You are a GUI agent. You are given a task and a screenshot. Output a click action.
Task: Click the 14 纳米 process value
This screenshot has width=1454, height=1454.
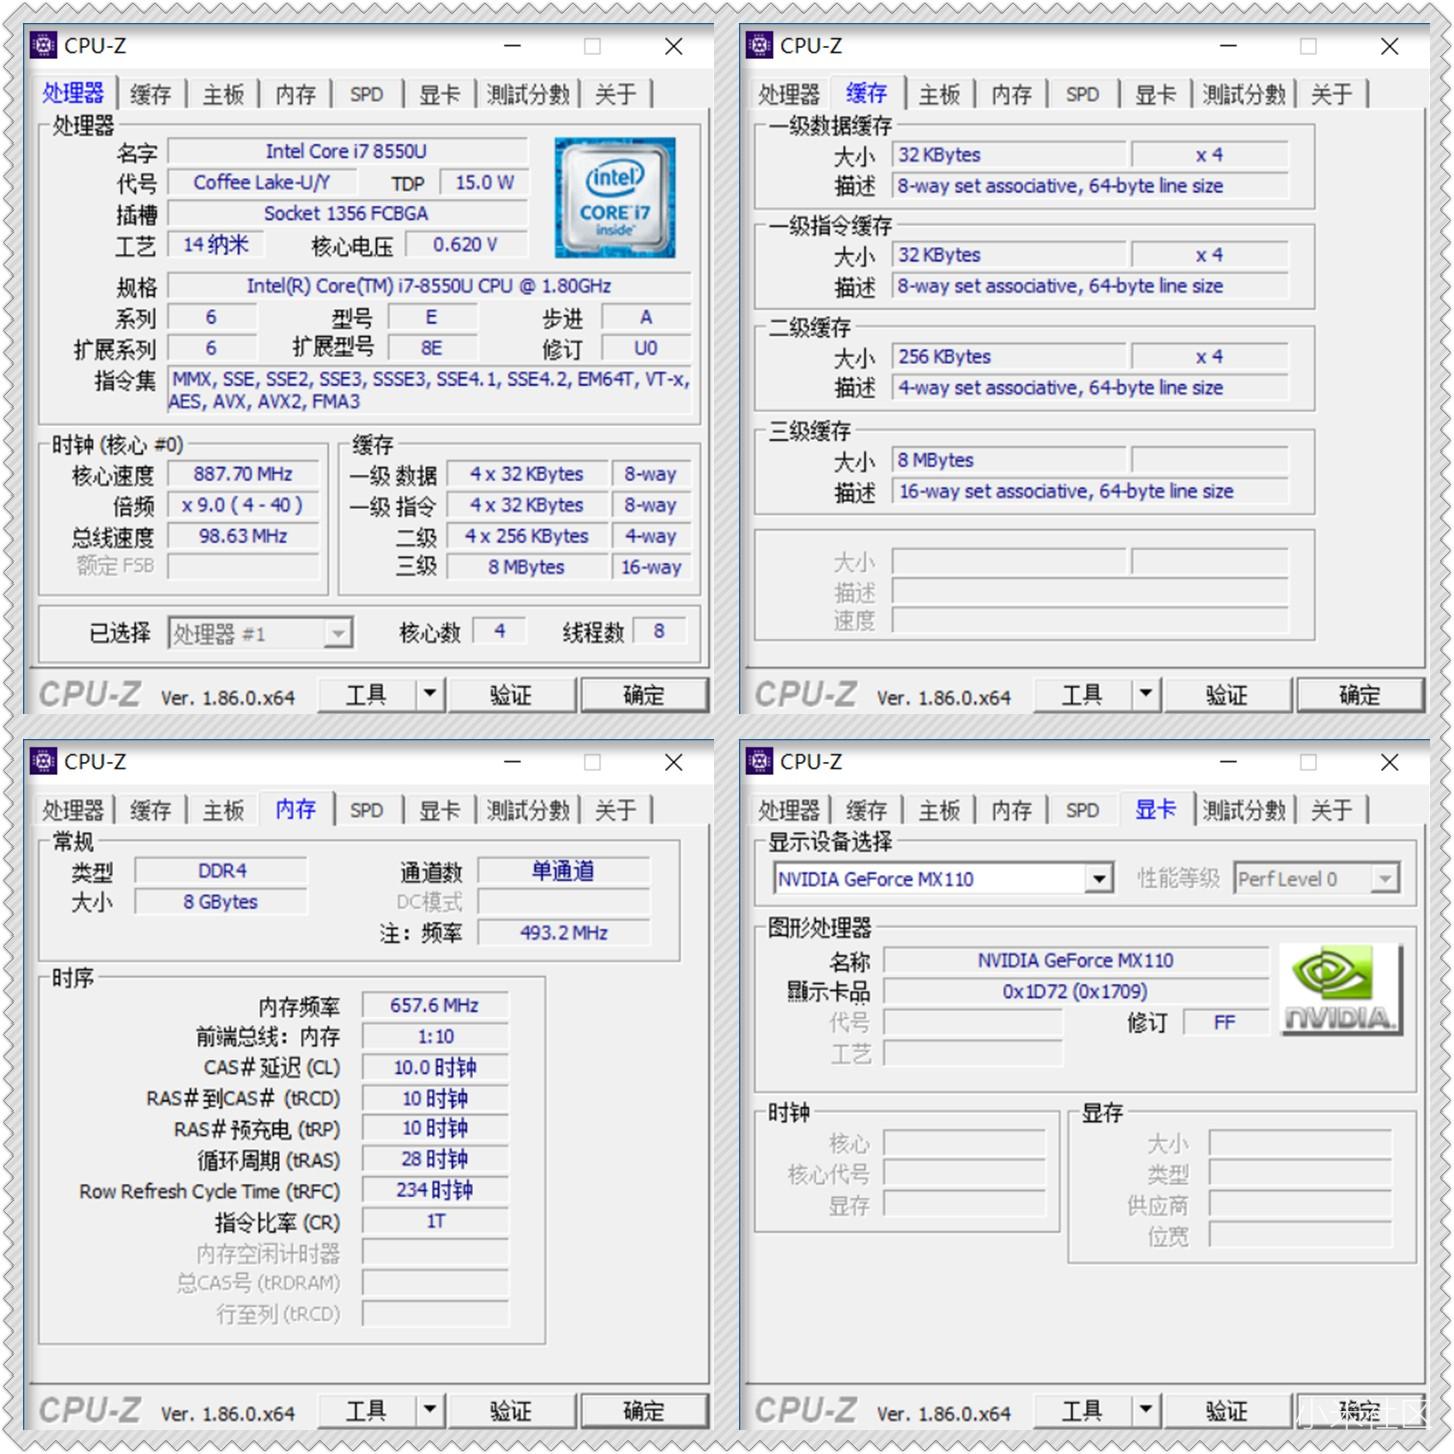tap(215, 244)
